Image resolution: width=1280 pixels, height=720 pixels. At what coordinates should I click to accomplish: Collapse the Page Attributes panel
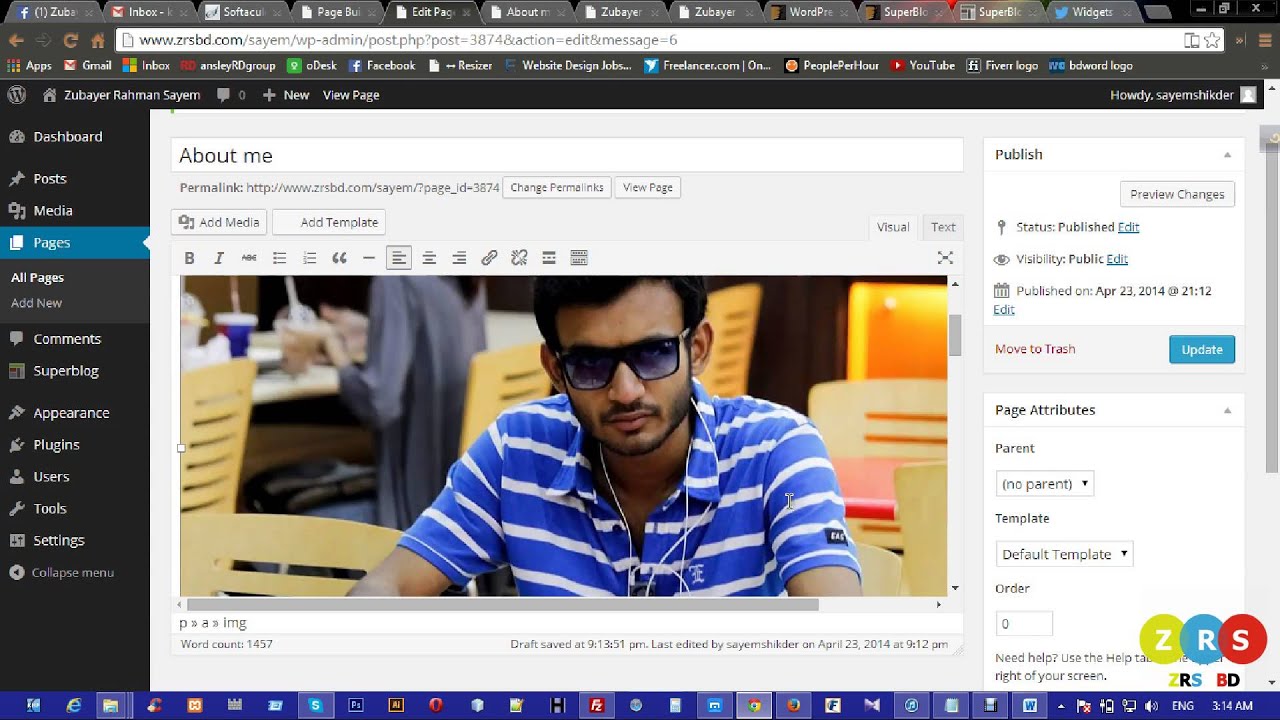[1227, 410]
